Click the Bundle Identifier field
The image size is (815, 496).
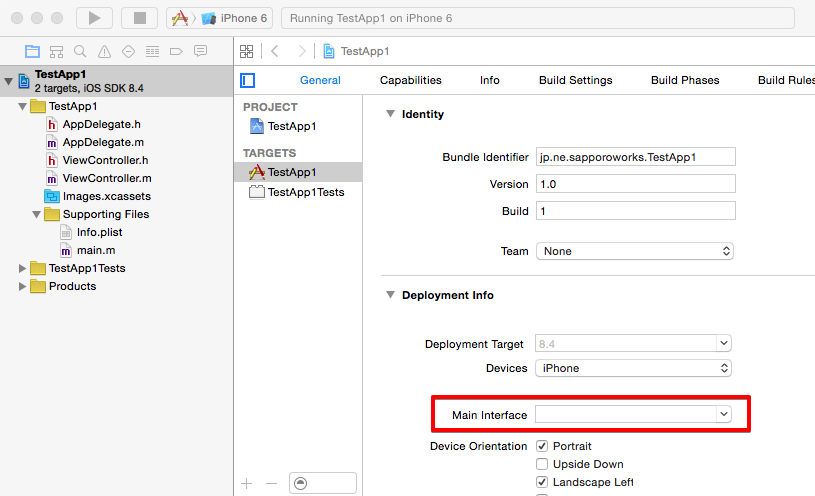pos(636,157)
